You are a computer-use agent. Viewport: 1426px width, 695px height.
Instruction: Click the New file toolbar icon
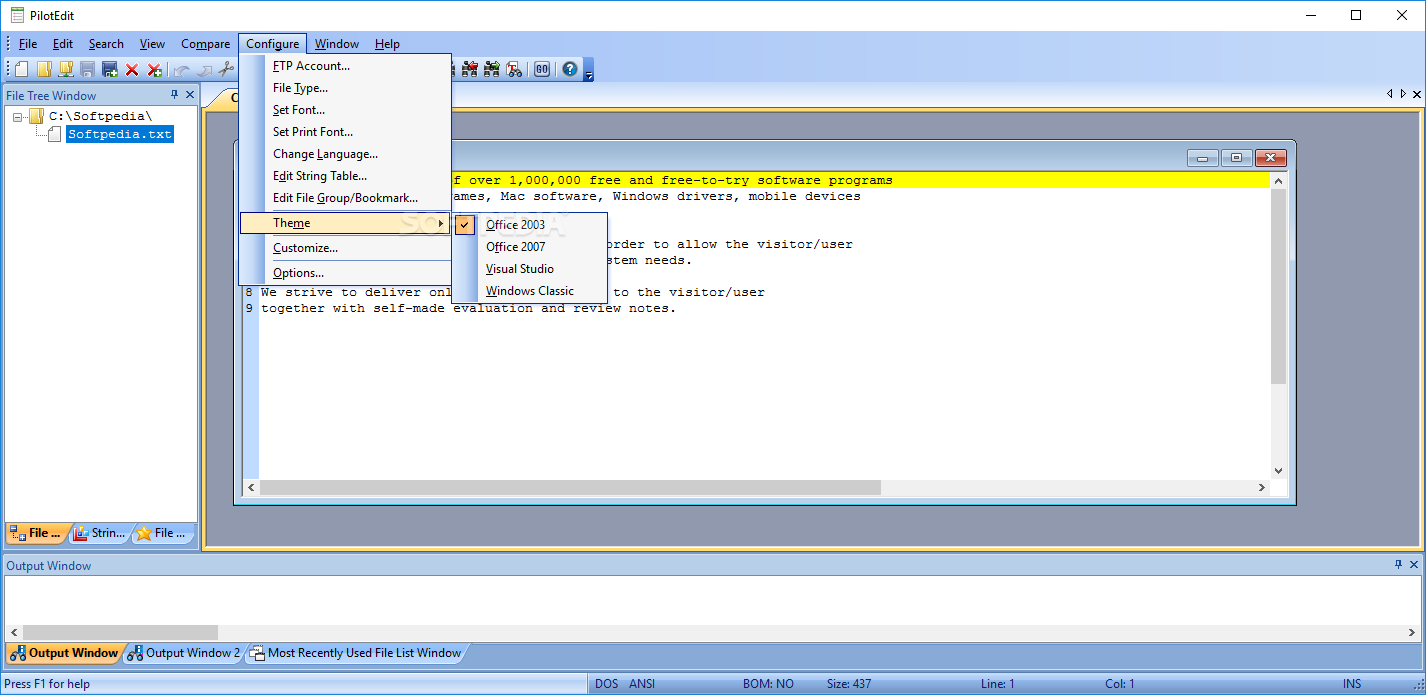pyautogui.click(x=21, y=69)
